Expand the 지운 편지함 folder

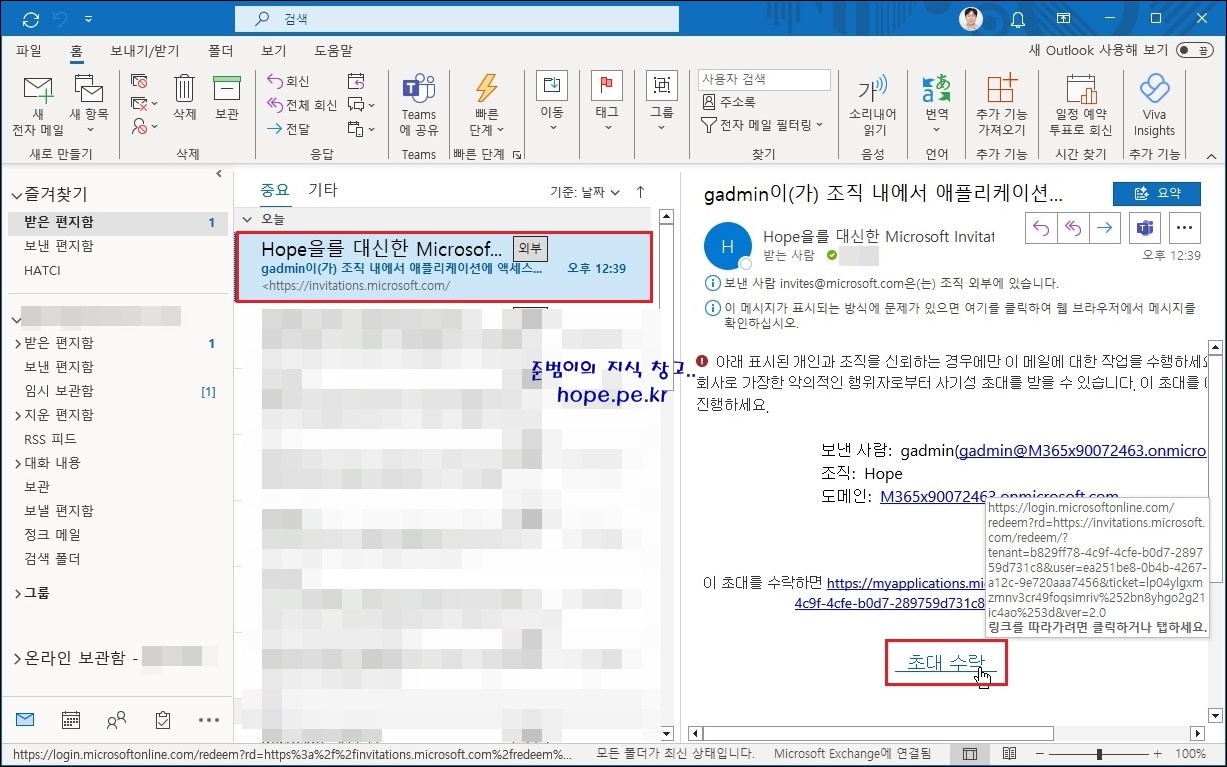pyautogui.click(x=18, y=415)
